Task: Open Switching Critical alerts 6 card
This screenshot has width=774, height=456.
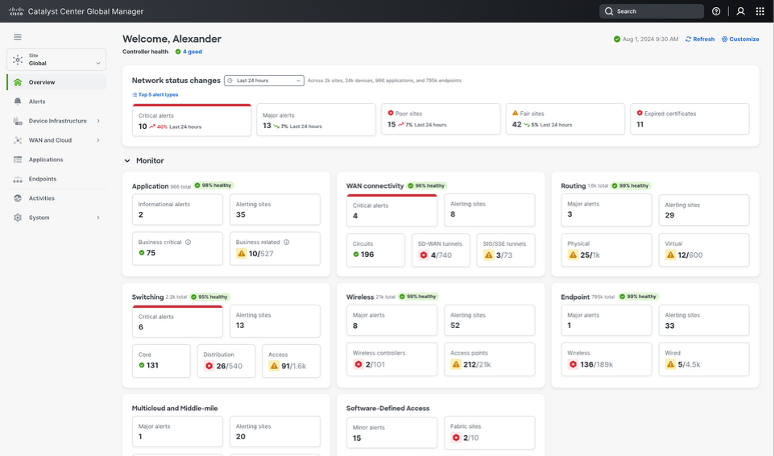Action: coord(177,321)
